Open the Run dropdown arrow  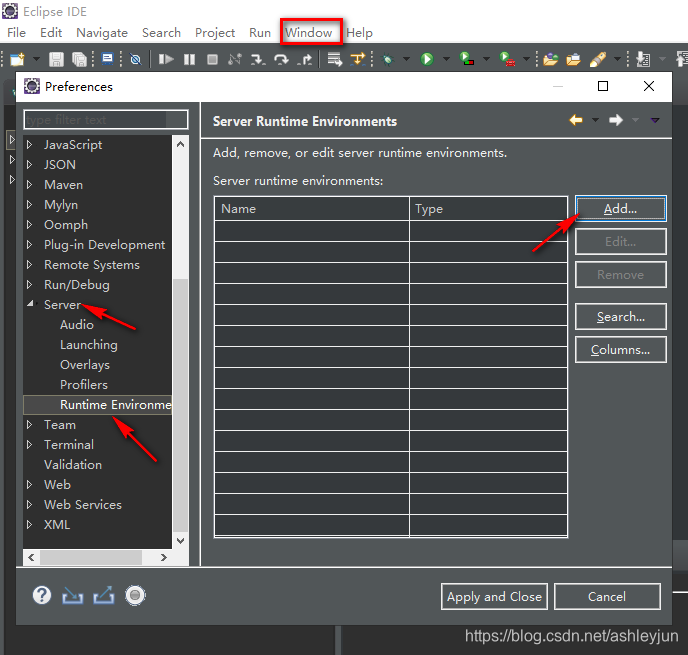[446, 59]
